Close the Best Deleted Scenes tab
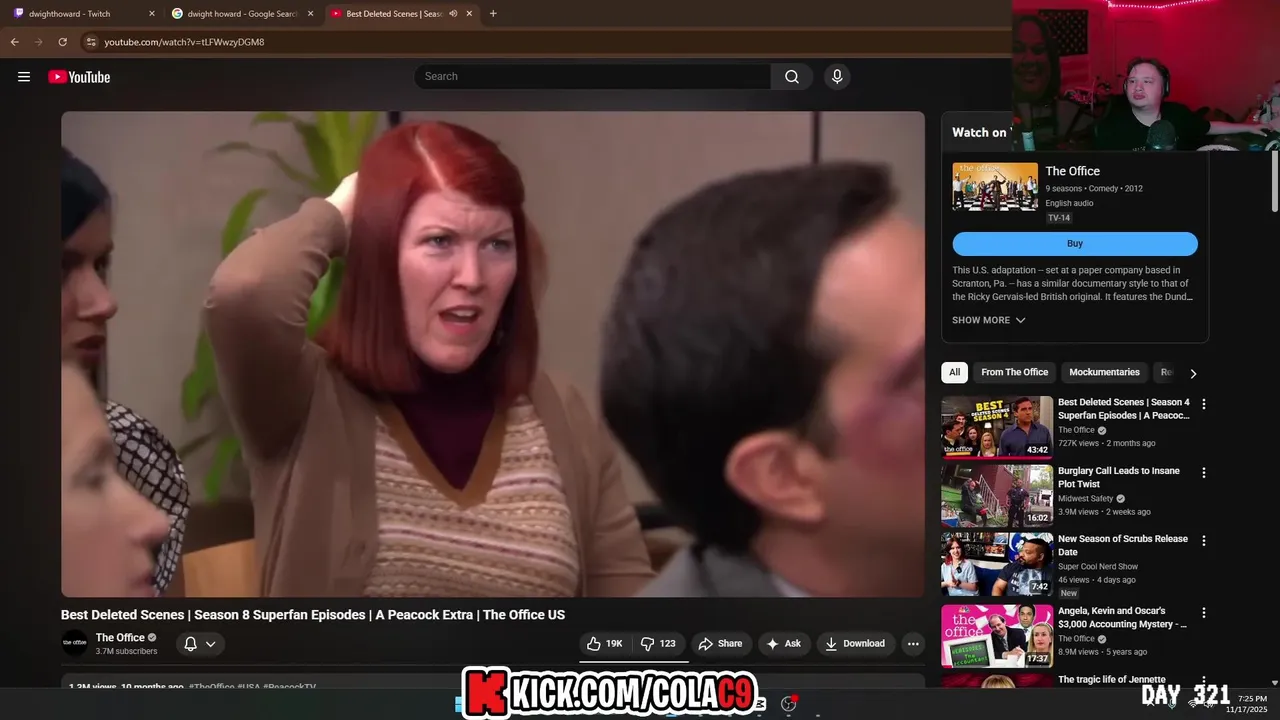 pyautogui.click(x=468, y=14)
